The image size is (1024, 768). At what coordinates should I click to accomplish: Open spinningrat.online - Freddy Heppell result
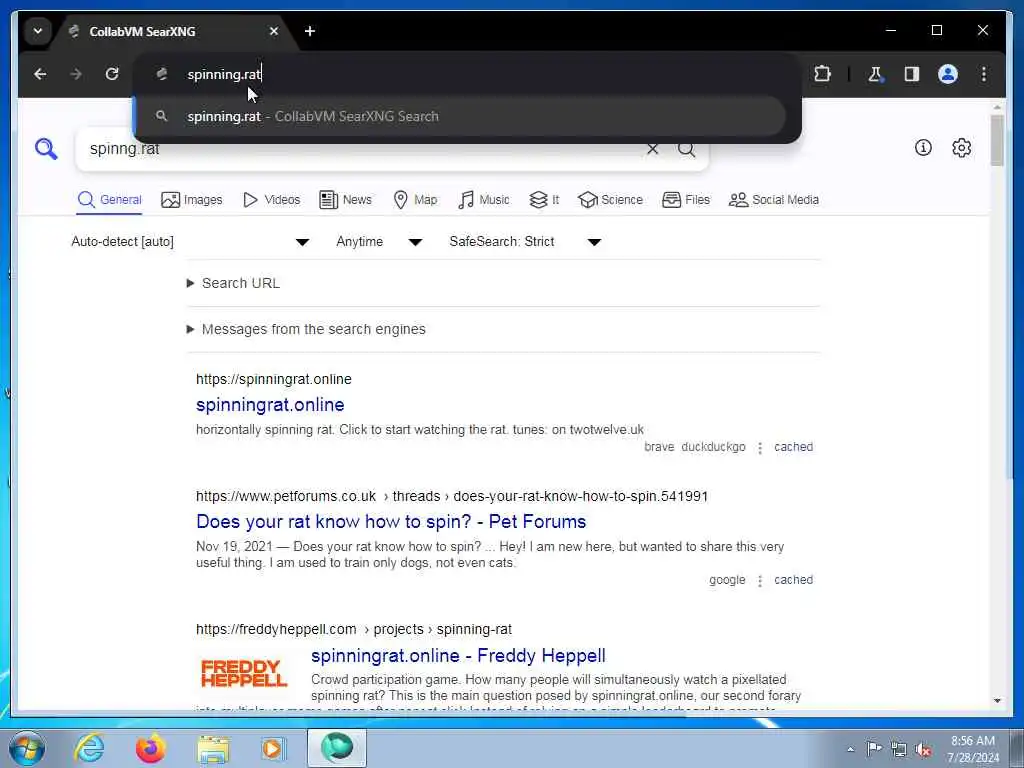[x=458, y=656]
